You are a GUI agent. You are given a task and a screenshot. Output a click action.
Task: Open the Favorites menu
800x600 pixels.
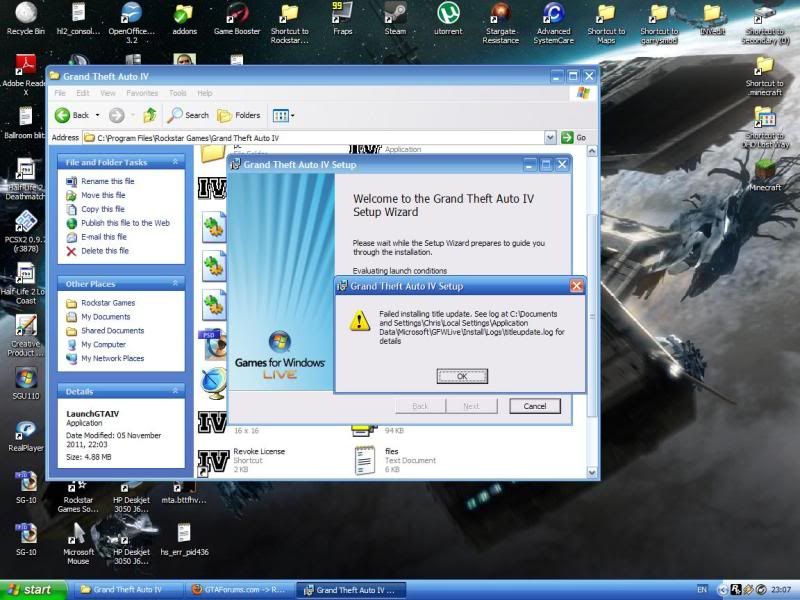point(141,93)
